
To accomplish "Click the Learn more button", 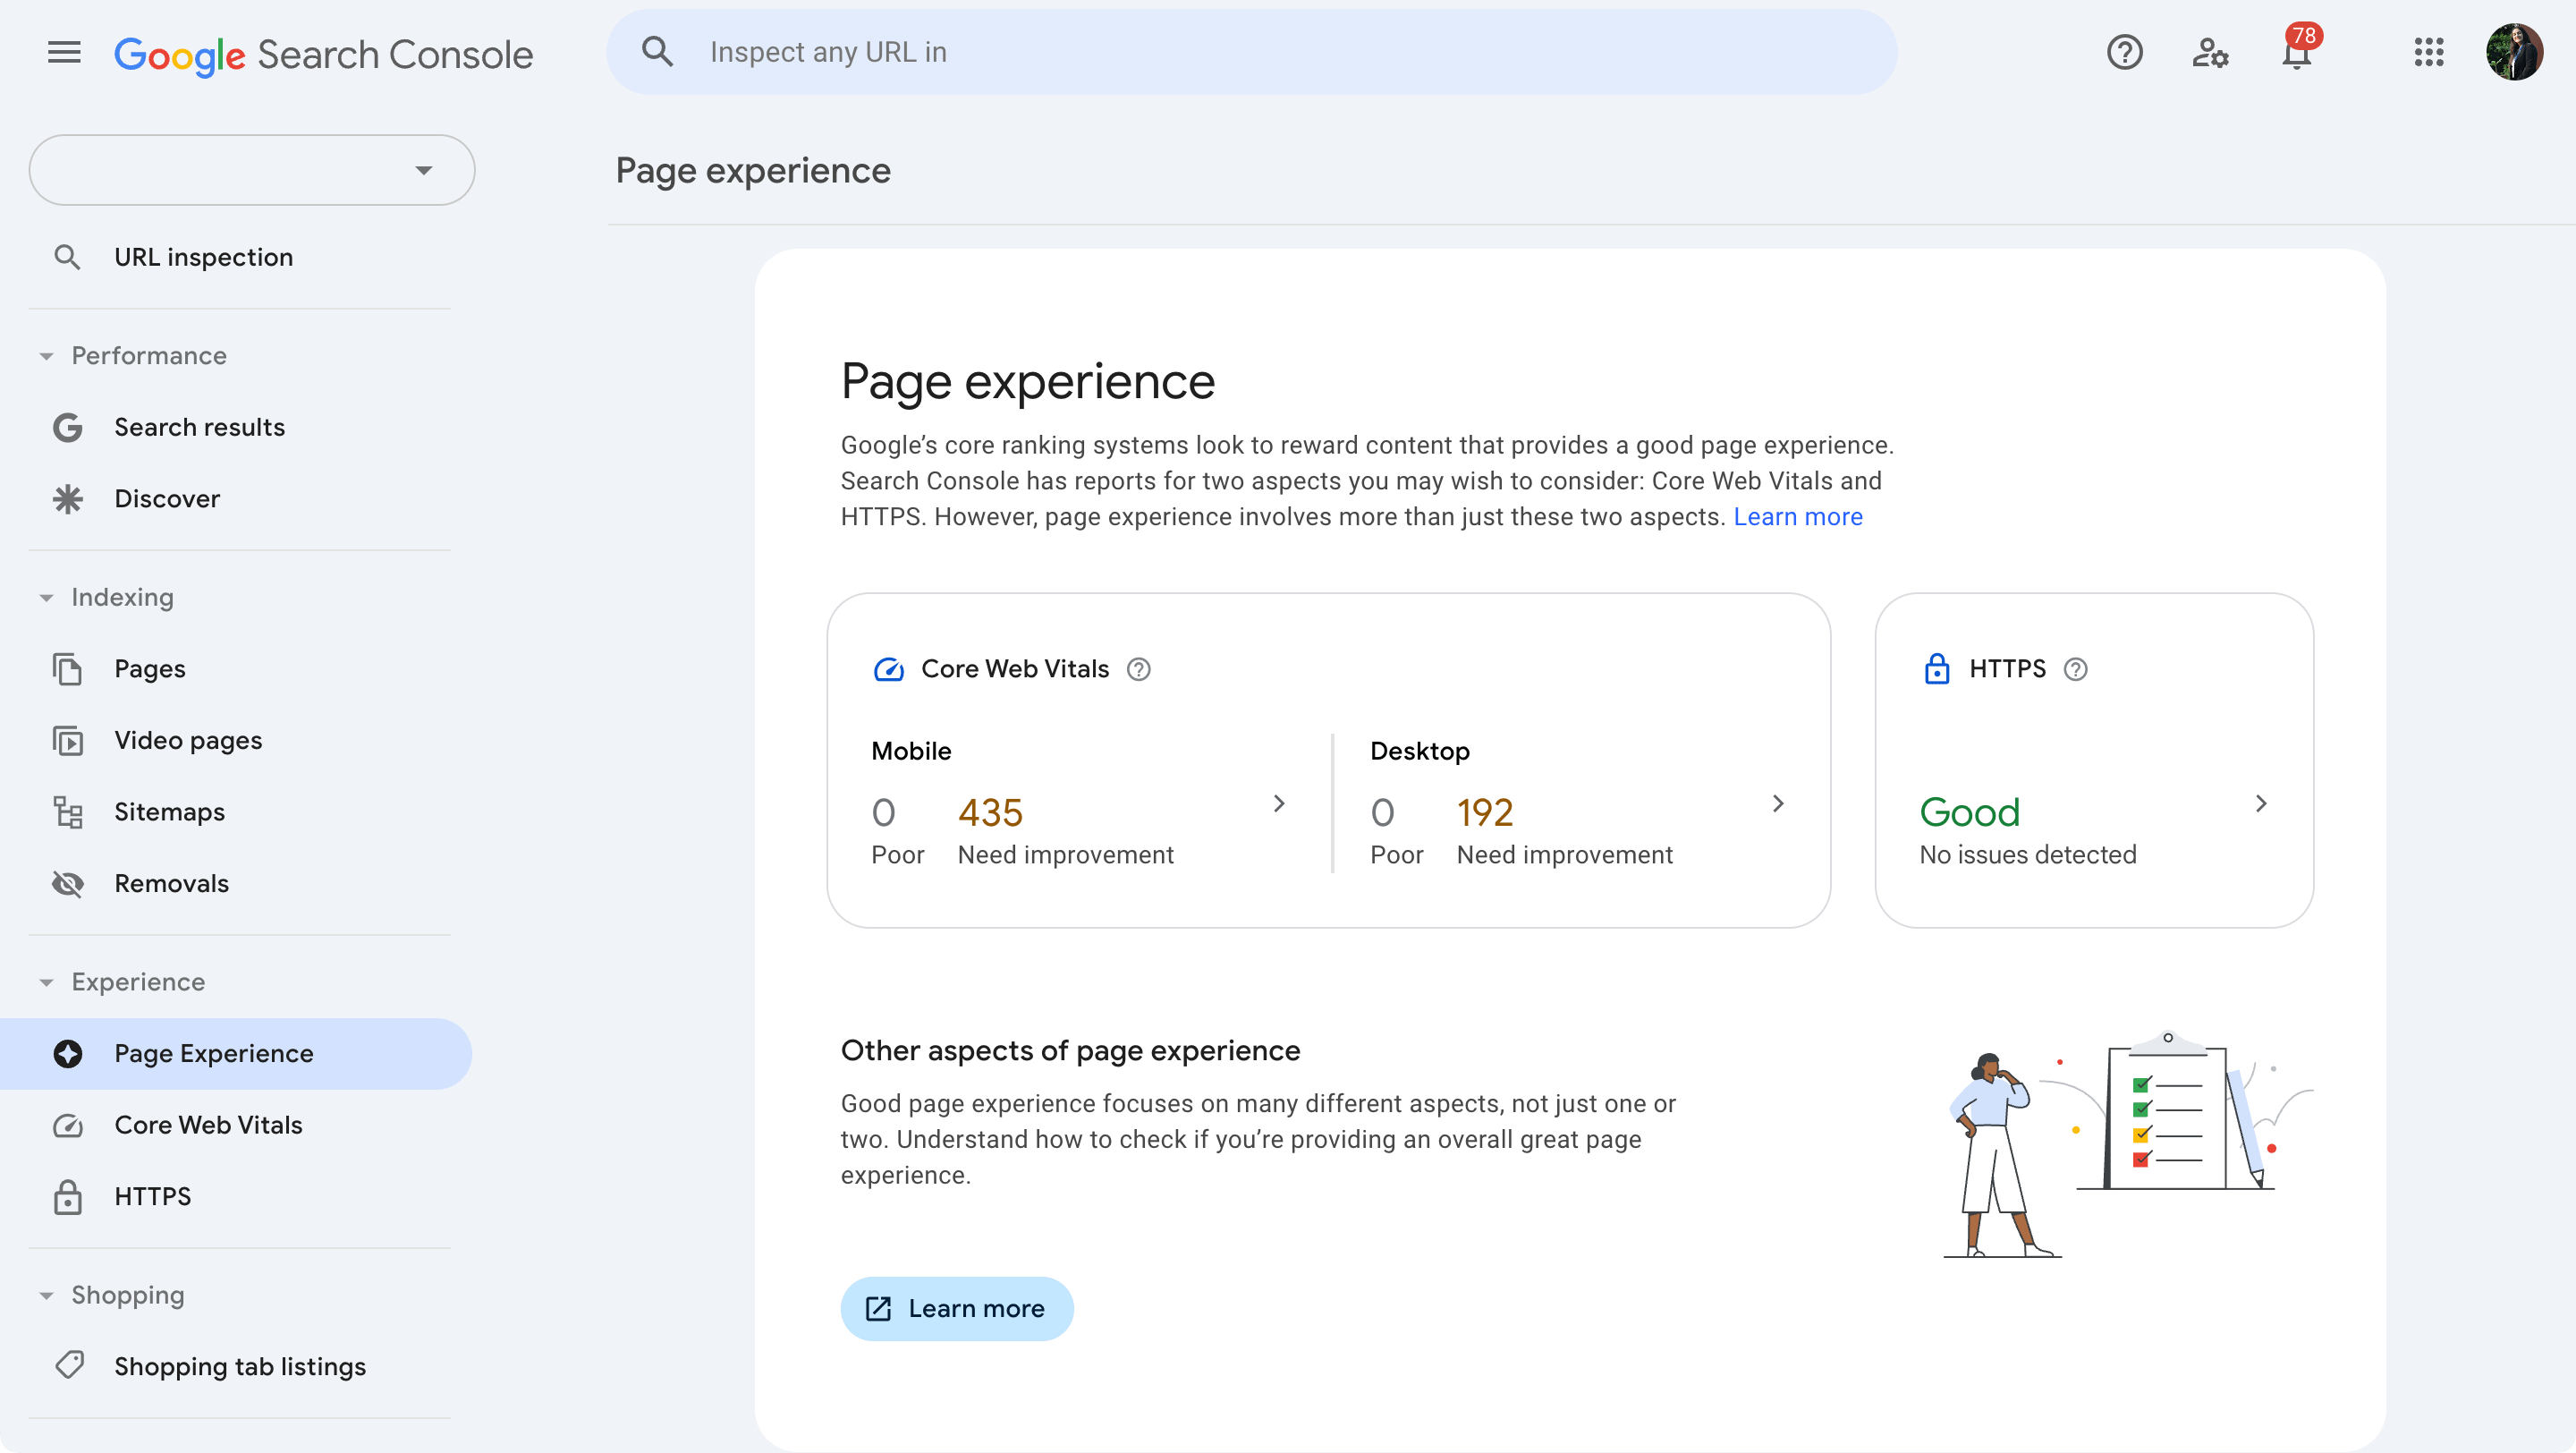I will (x=956, y=1308).
